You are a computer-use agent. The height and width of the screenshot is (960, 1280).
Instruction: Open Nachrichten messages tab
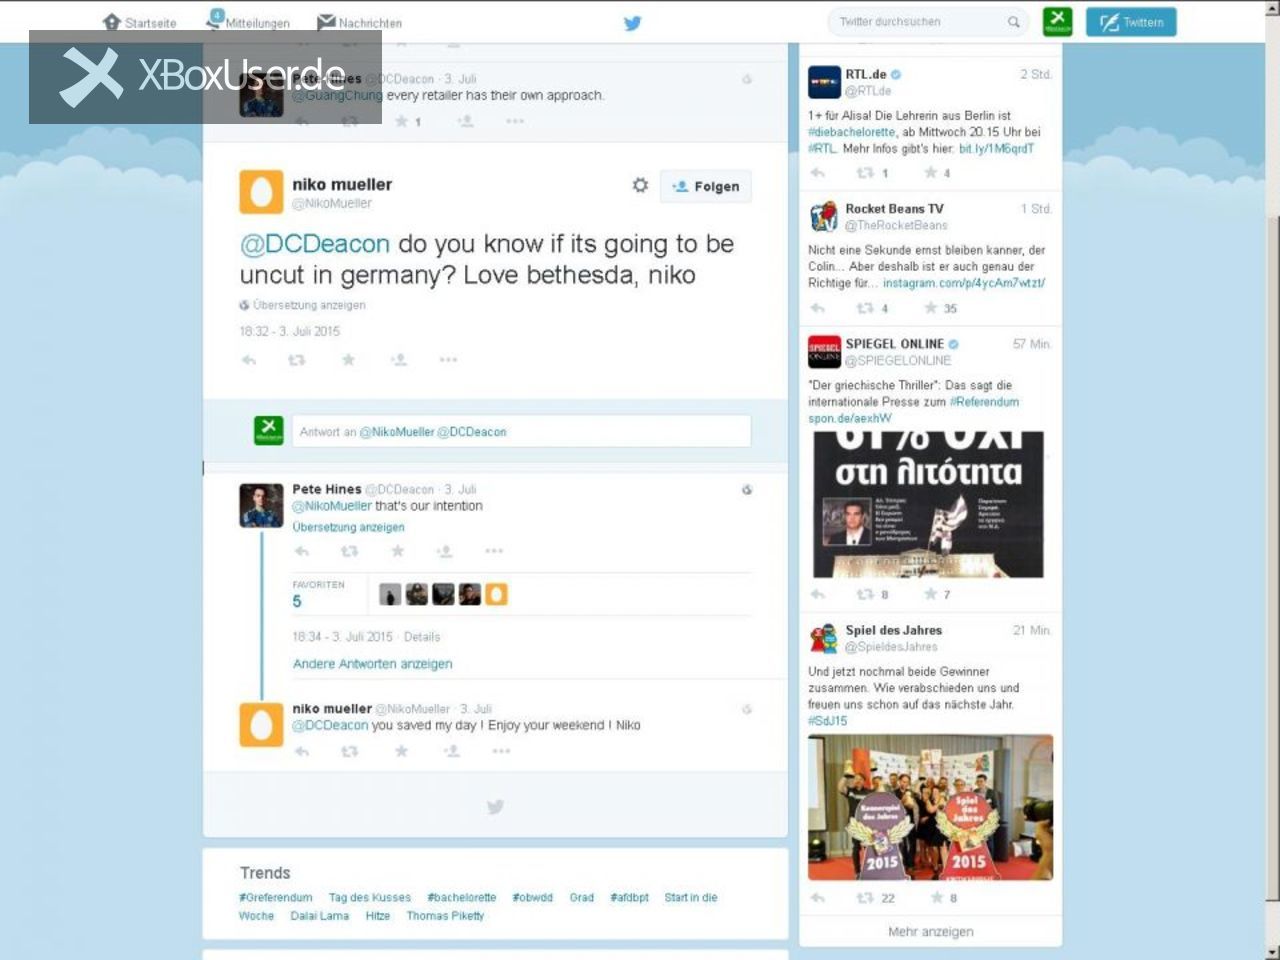(359, 22)
